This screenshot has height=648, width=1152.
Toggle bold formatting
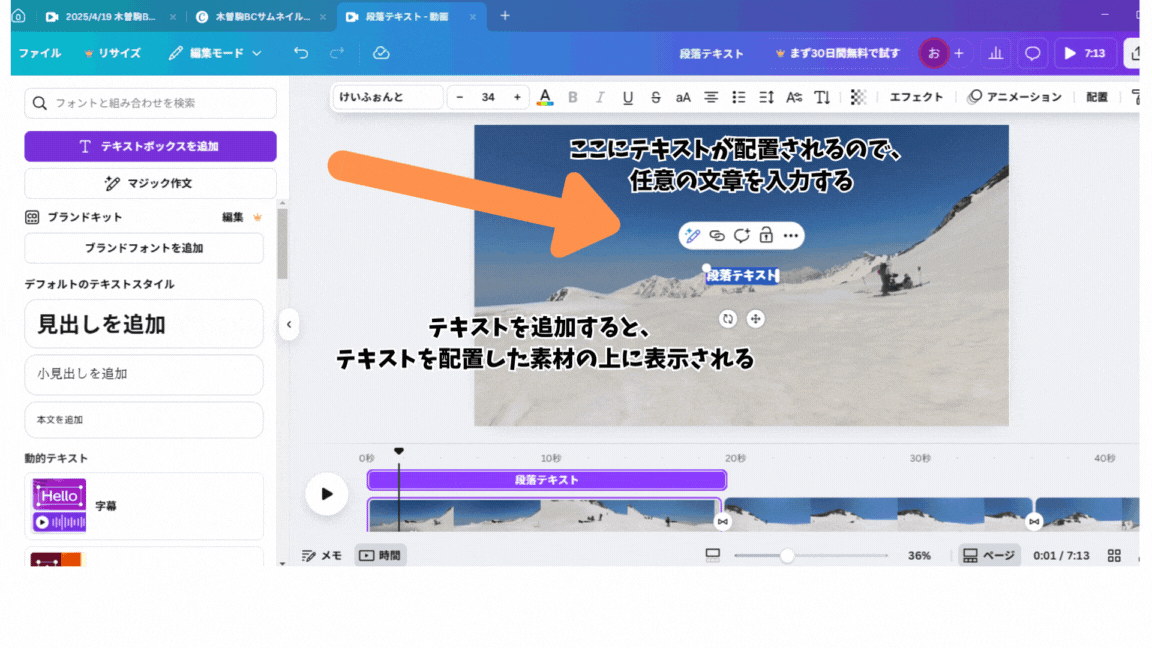573,97
